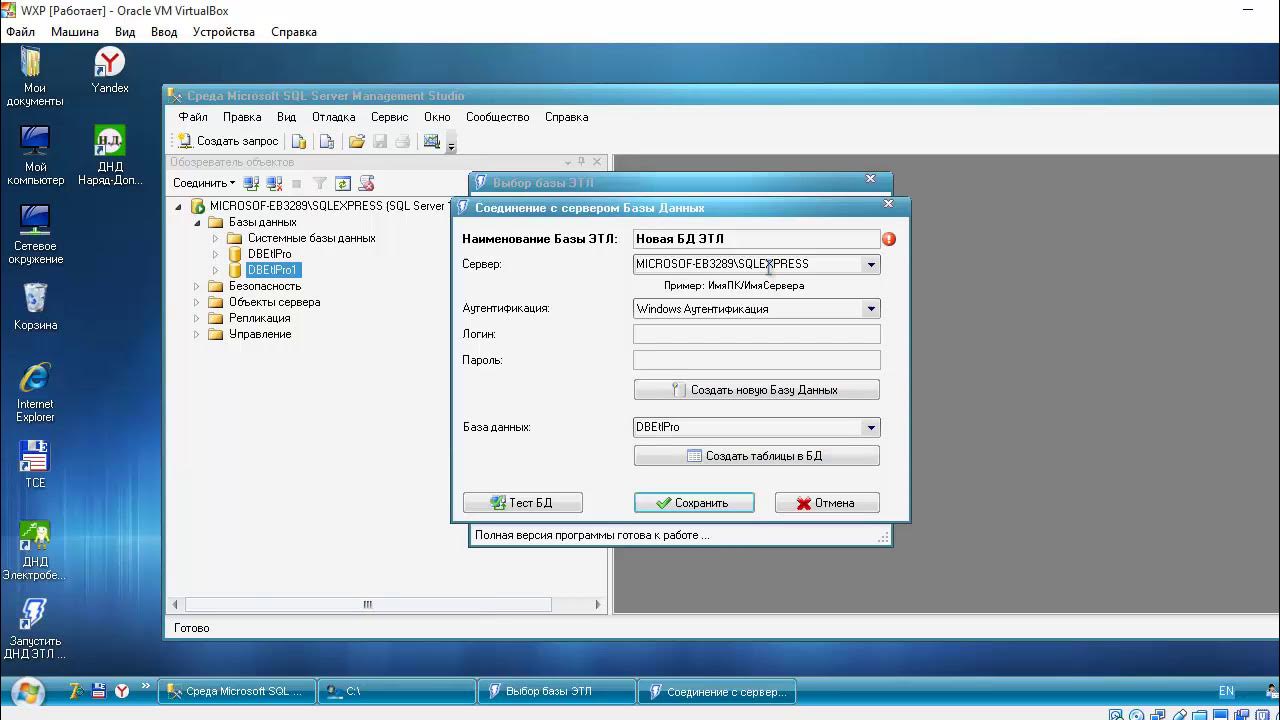Viewport: 1280px width, 720px height.
Task: Click the Пароль input field
Action: coord(756,360)
